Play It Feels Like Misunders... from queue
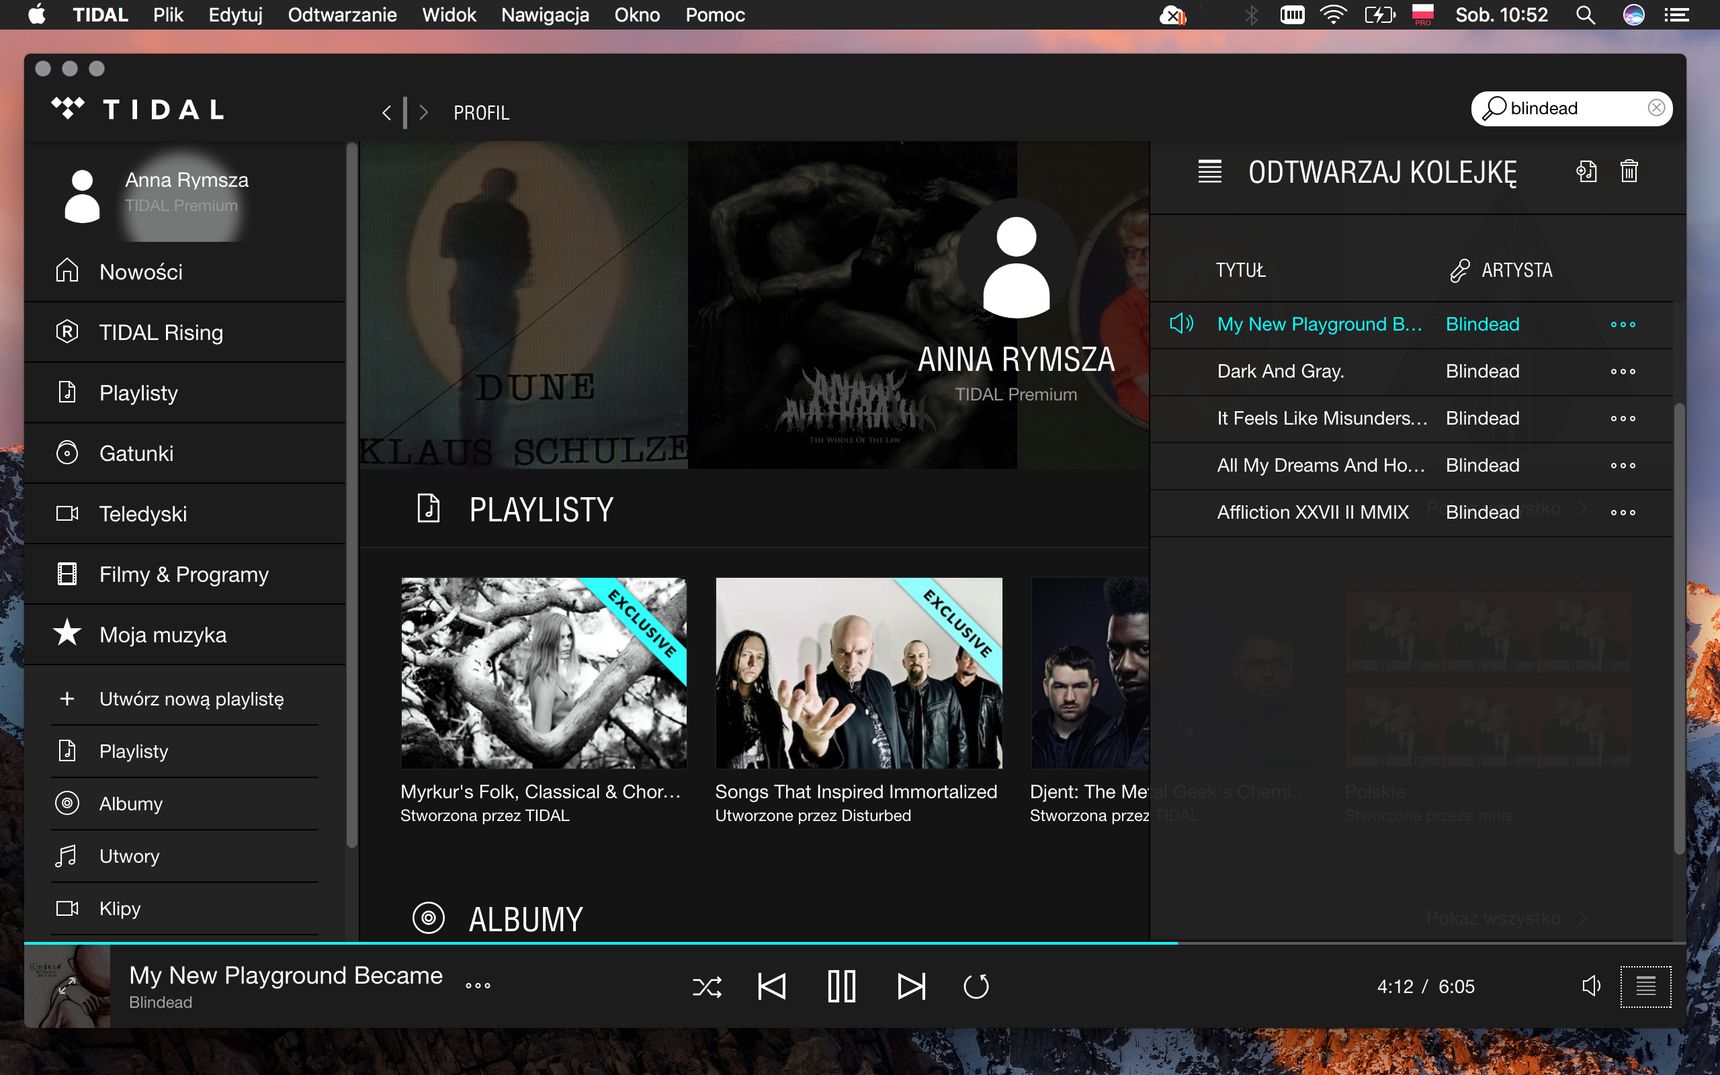The width and height of the screenshot is (1720, 1075). [1322, 418]
